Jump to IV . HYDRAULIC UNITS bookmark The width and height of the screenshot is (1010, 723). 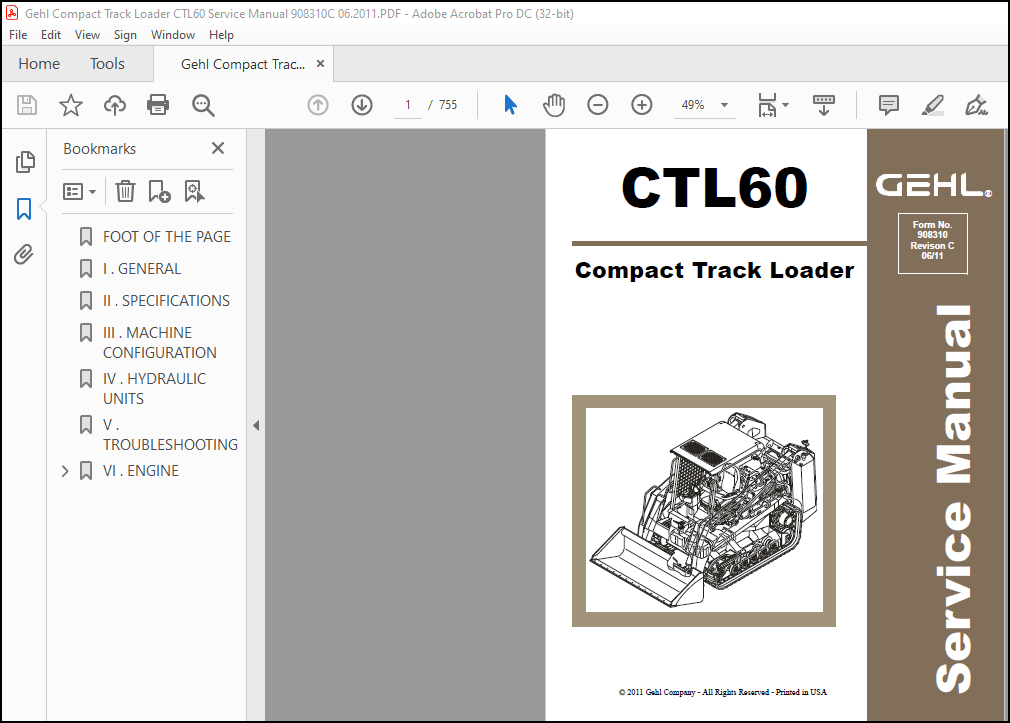coord(155,389)
